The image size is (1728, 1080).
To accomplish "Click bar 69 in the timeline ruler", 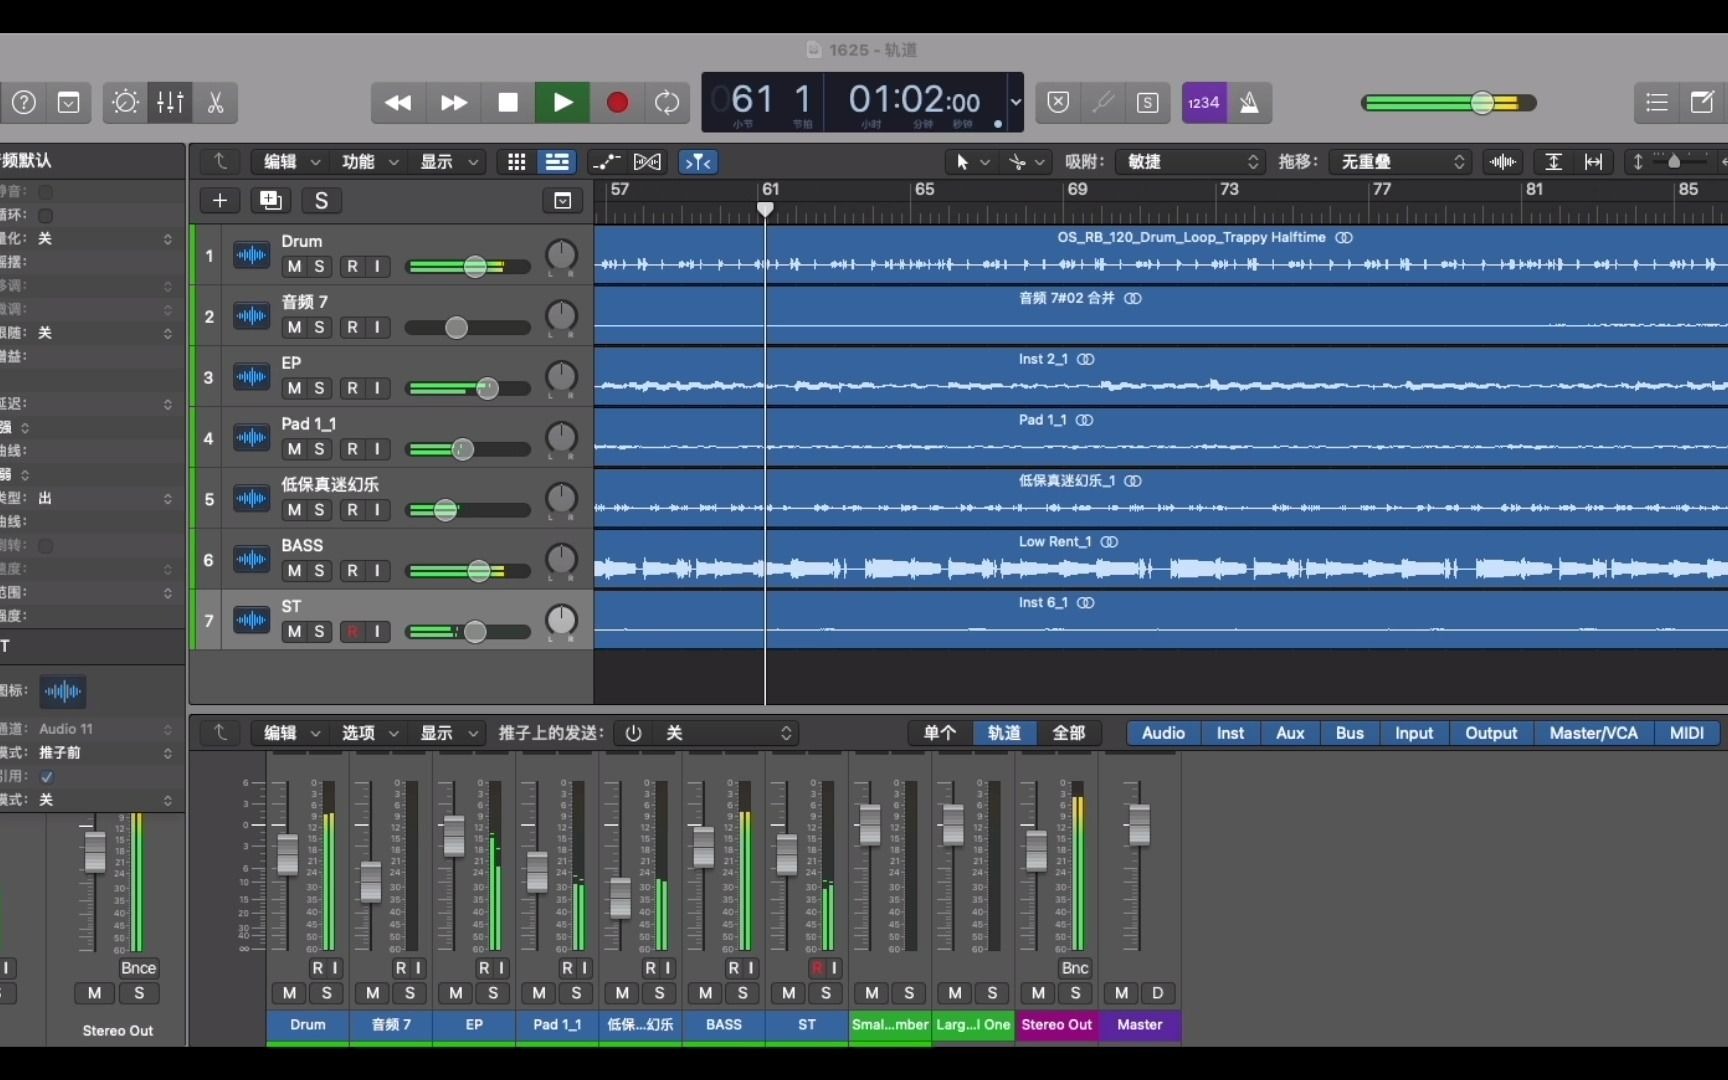I will pyautogui.click(x=1077, y=190).
